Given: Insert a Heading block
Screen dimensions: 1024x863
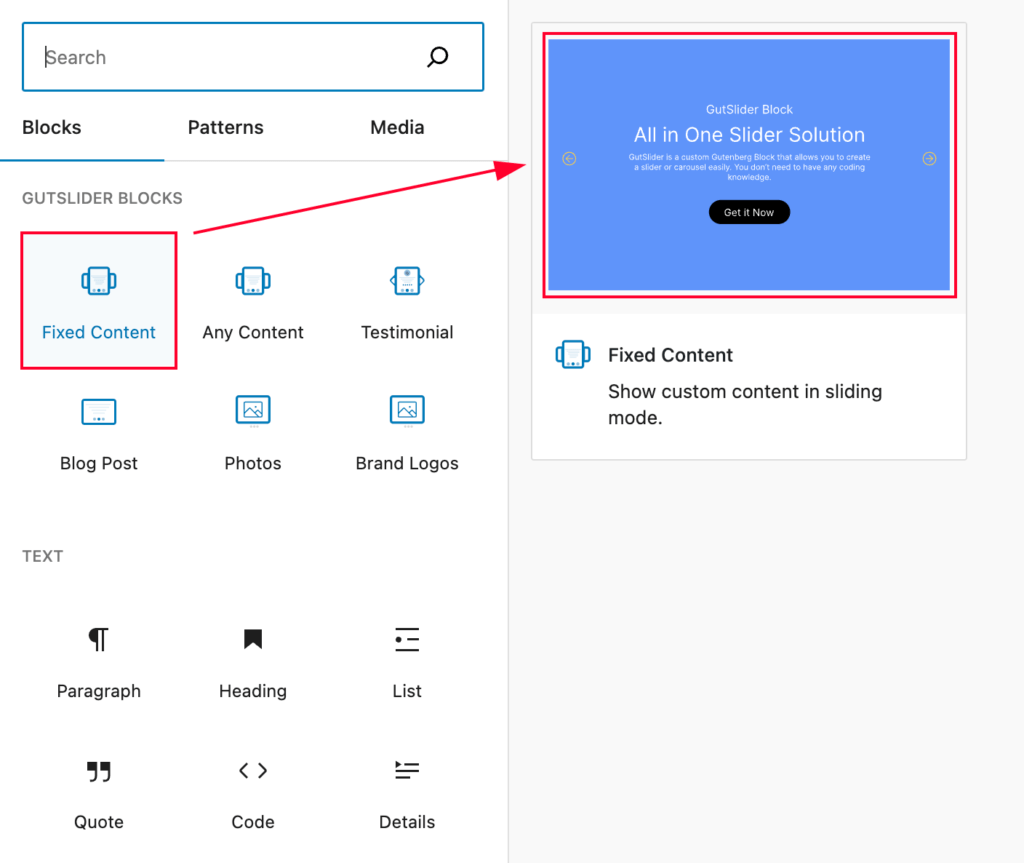Looking at the screenshot, I should point(252,640).
